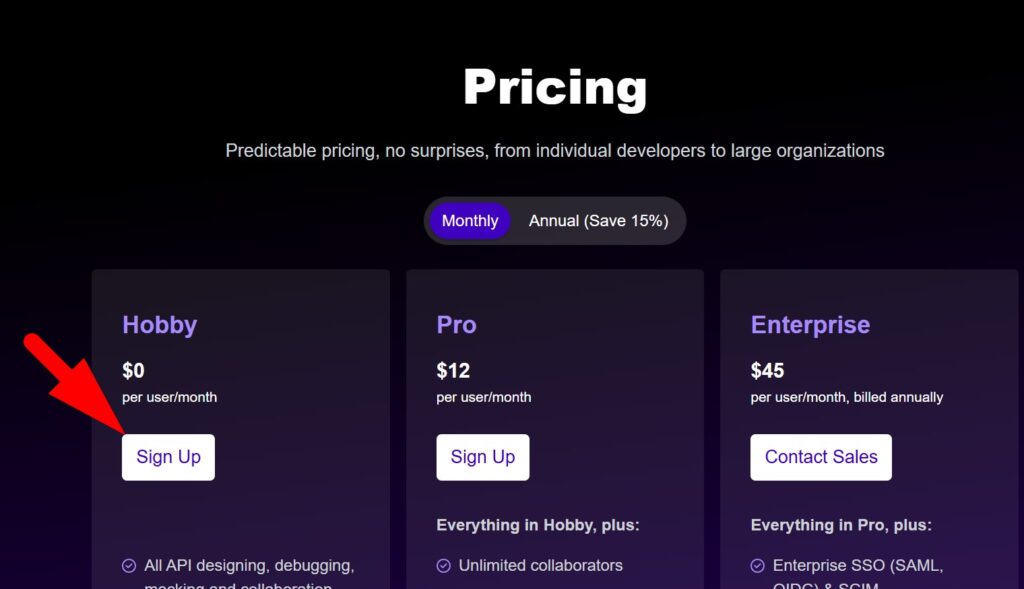
Task: Click the $0 price on Hobby
Action: (133, 370)
